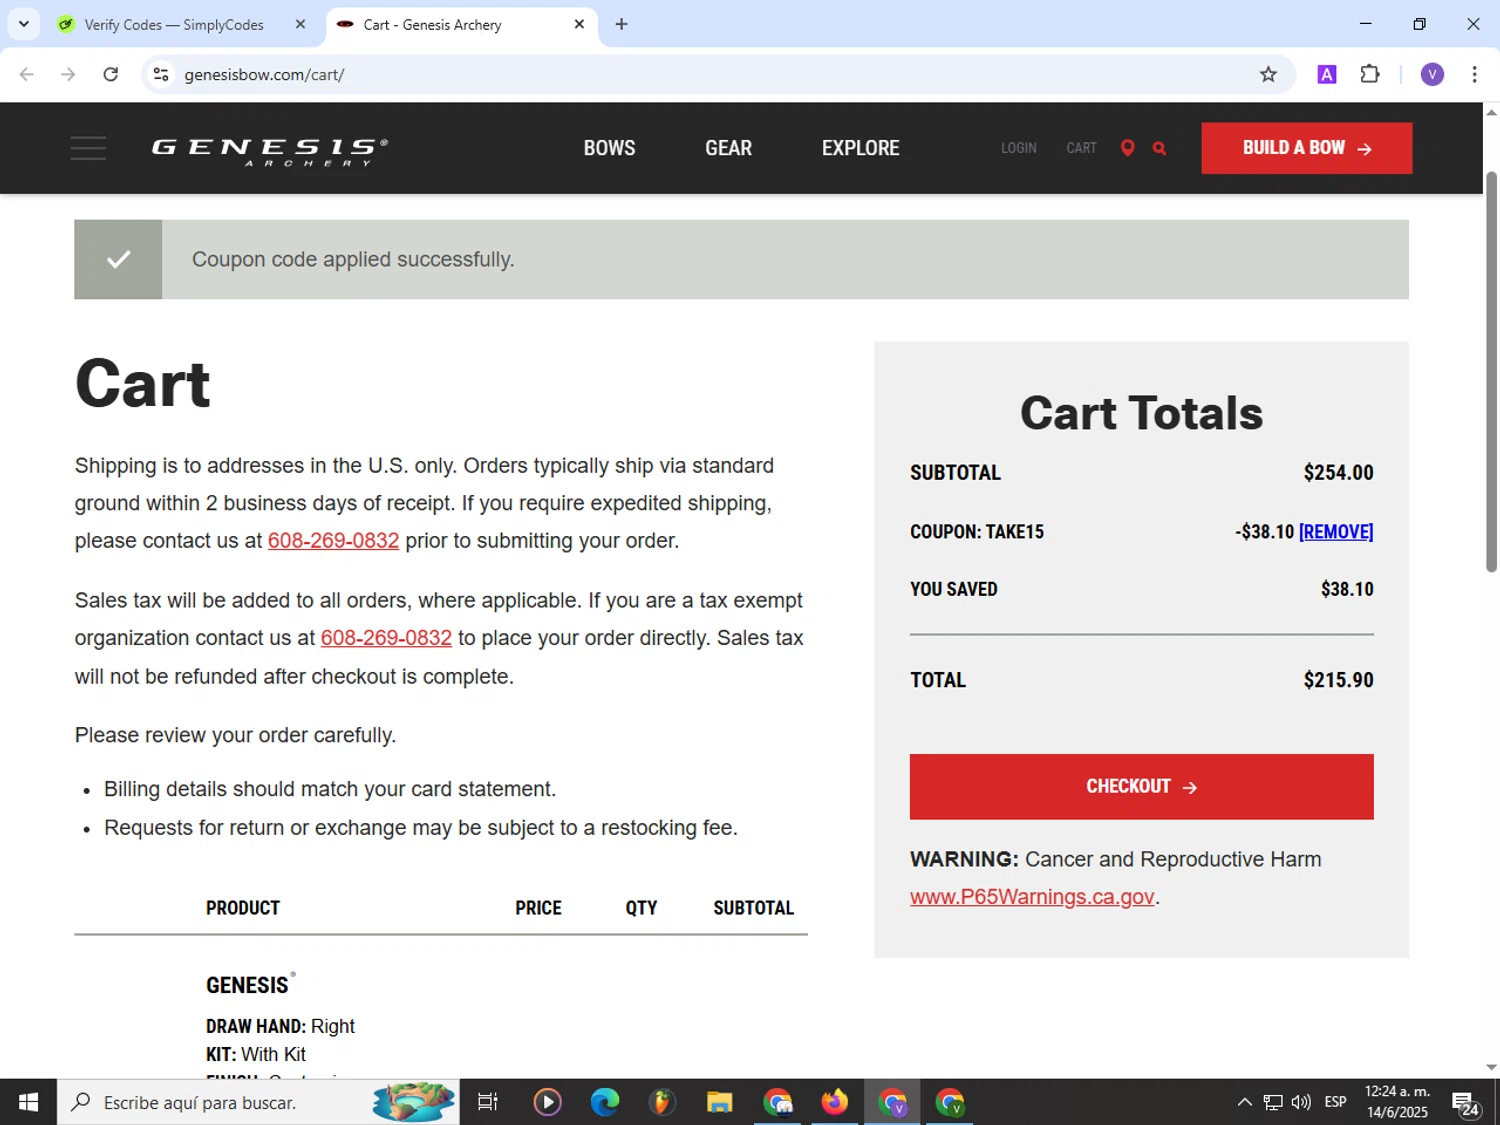Image resolution: width=1500 pixels, height=1125 pixels.
Task: Bookmark this page with the star icon
Action: pyautogui.click(x=1268, y=74)
